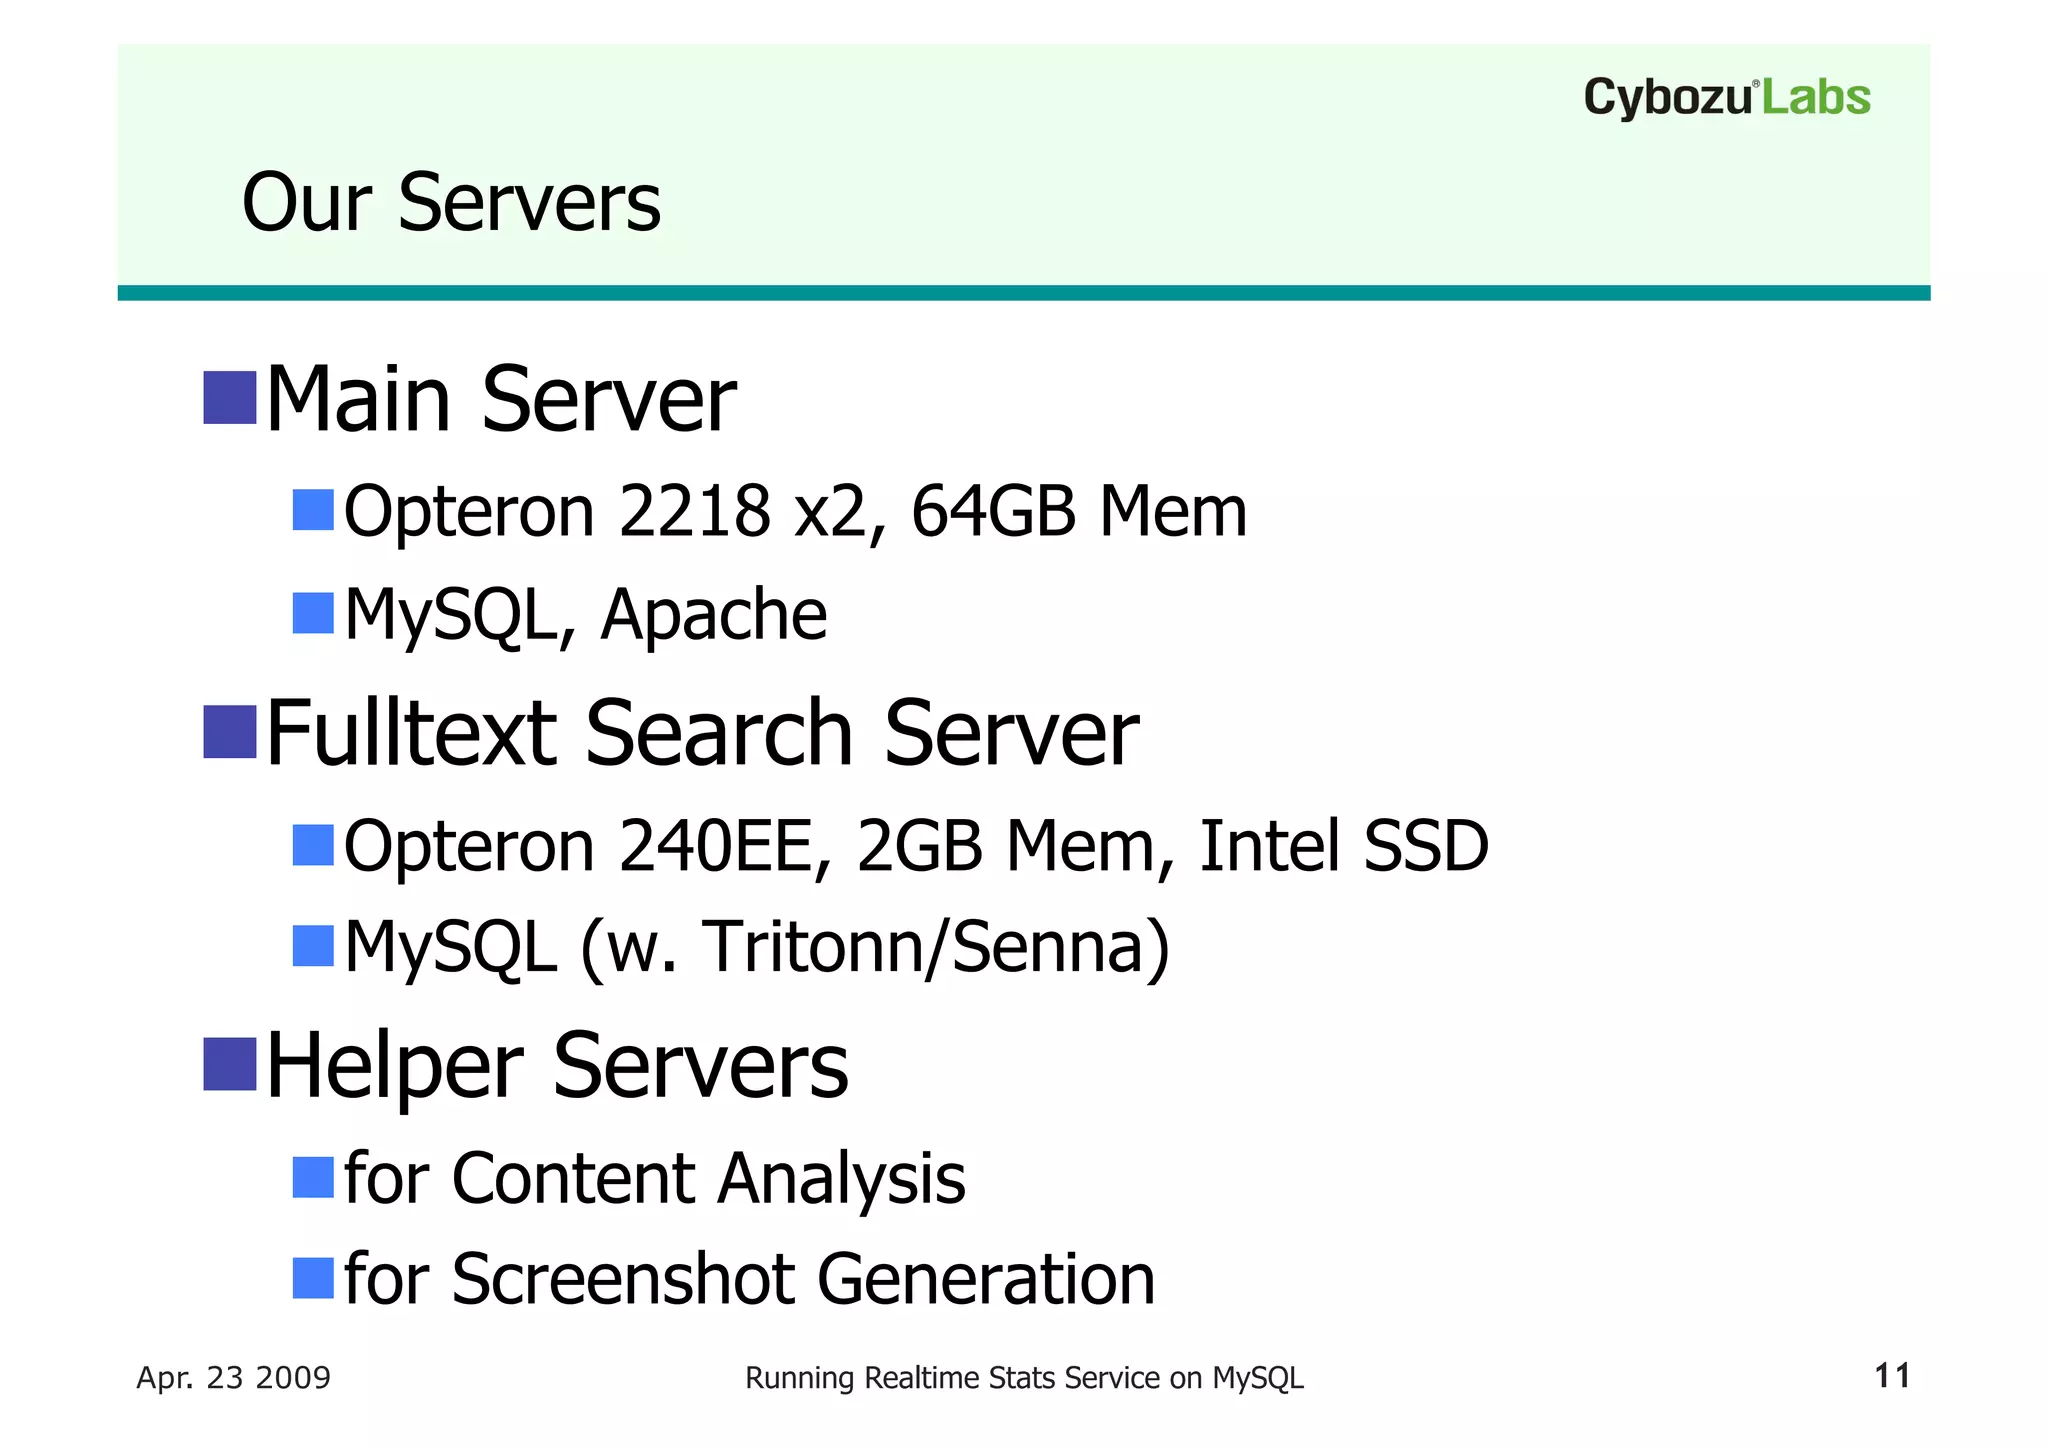
Task: Click the 'Helper Servers' heading
Action: (x=557, y=1066)
